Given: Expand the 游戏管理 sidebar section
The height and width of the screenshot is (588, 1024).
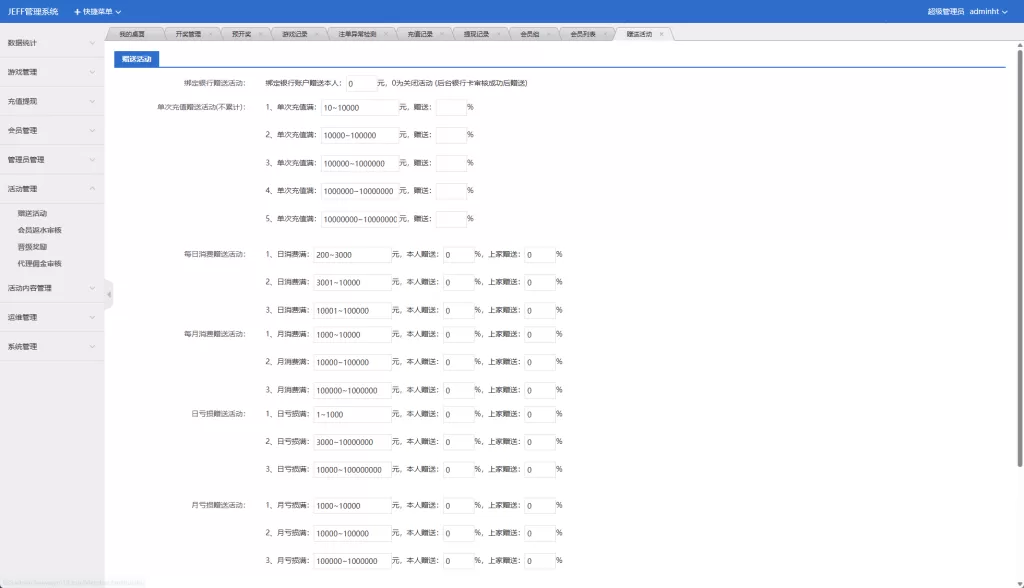Looking at the screenshot, I should (x=52, y=73).
